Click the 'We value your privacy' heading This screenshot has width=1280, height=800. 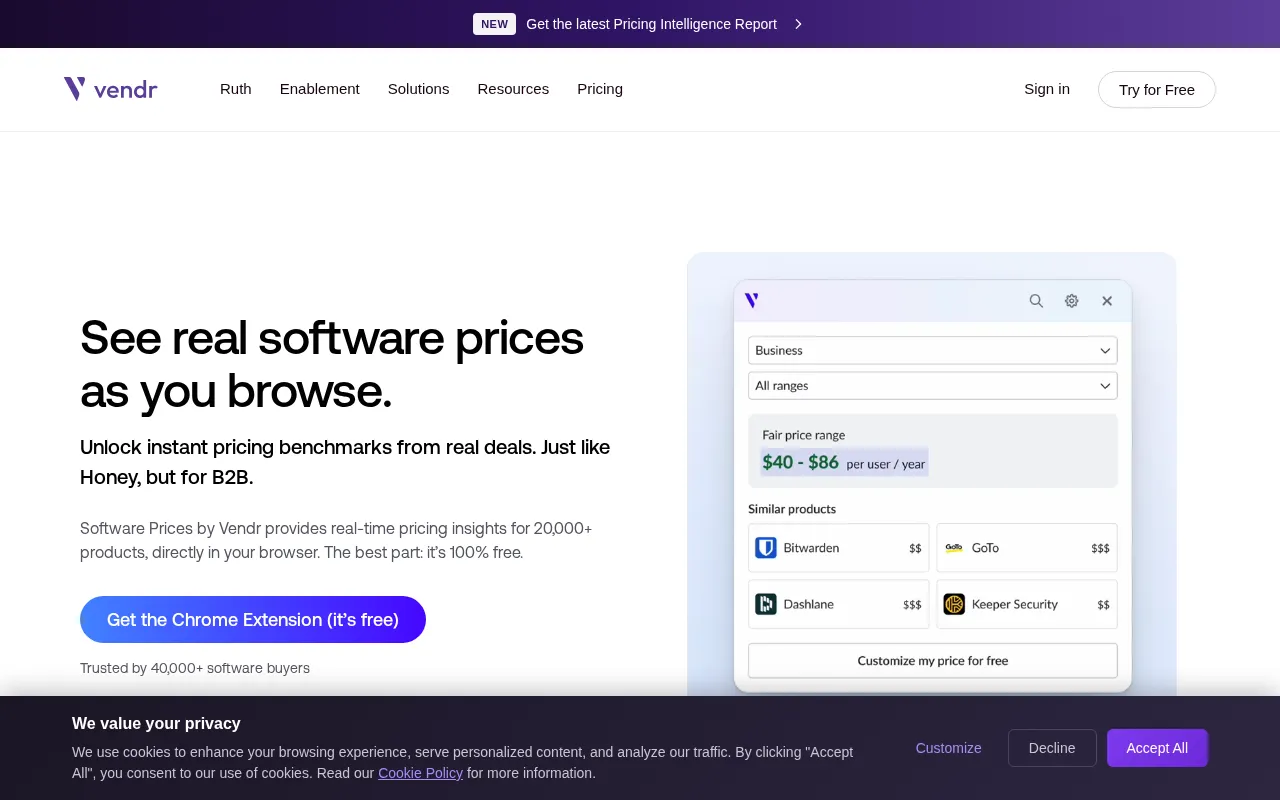(x=156, y=723)
